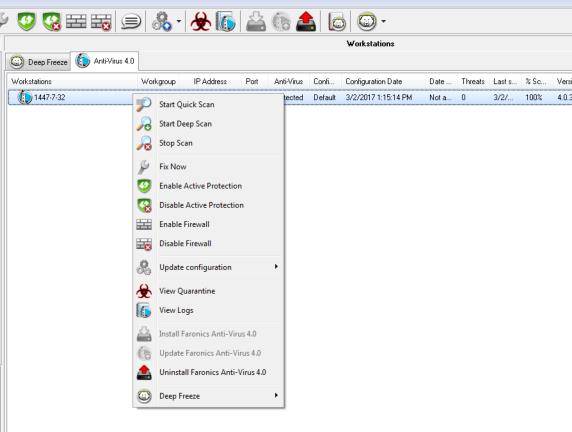The image size is (572, 432).
Task: Choose Stop Scan from context menu
Action: (x=208, y=143)
